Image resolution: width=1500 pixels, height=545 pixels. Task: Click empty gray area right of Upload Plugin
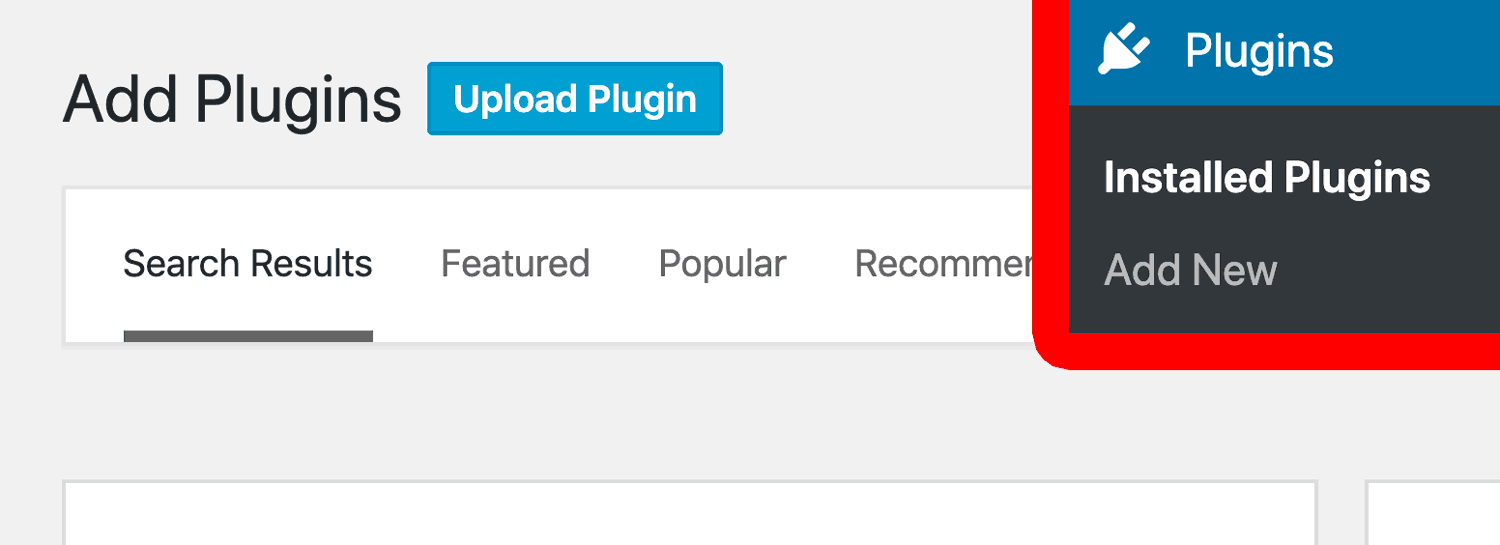(870, 100)
